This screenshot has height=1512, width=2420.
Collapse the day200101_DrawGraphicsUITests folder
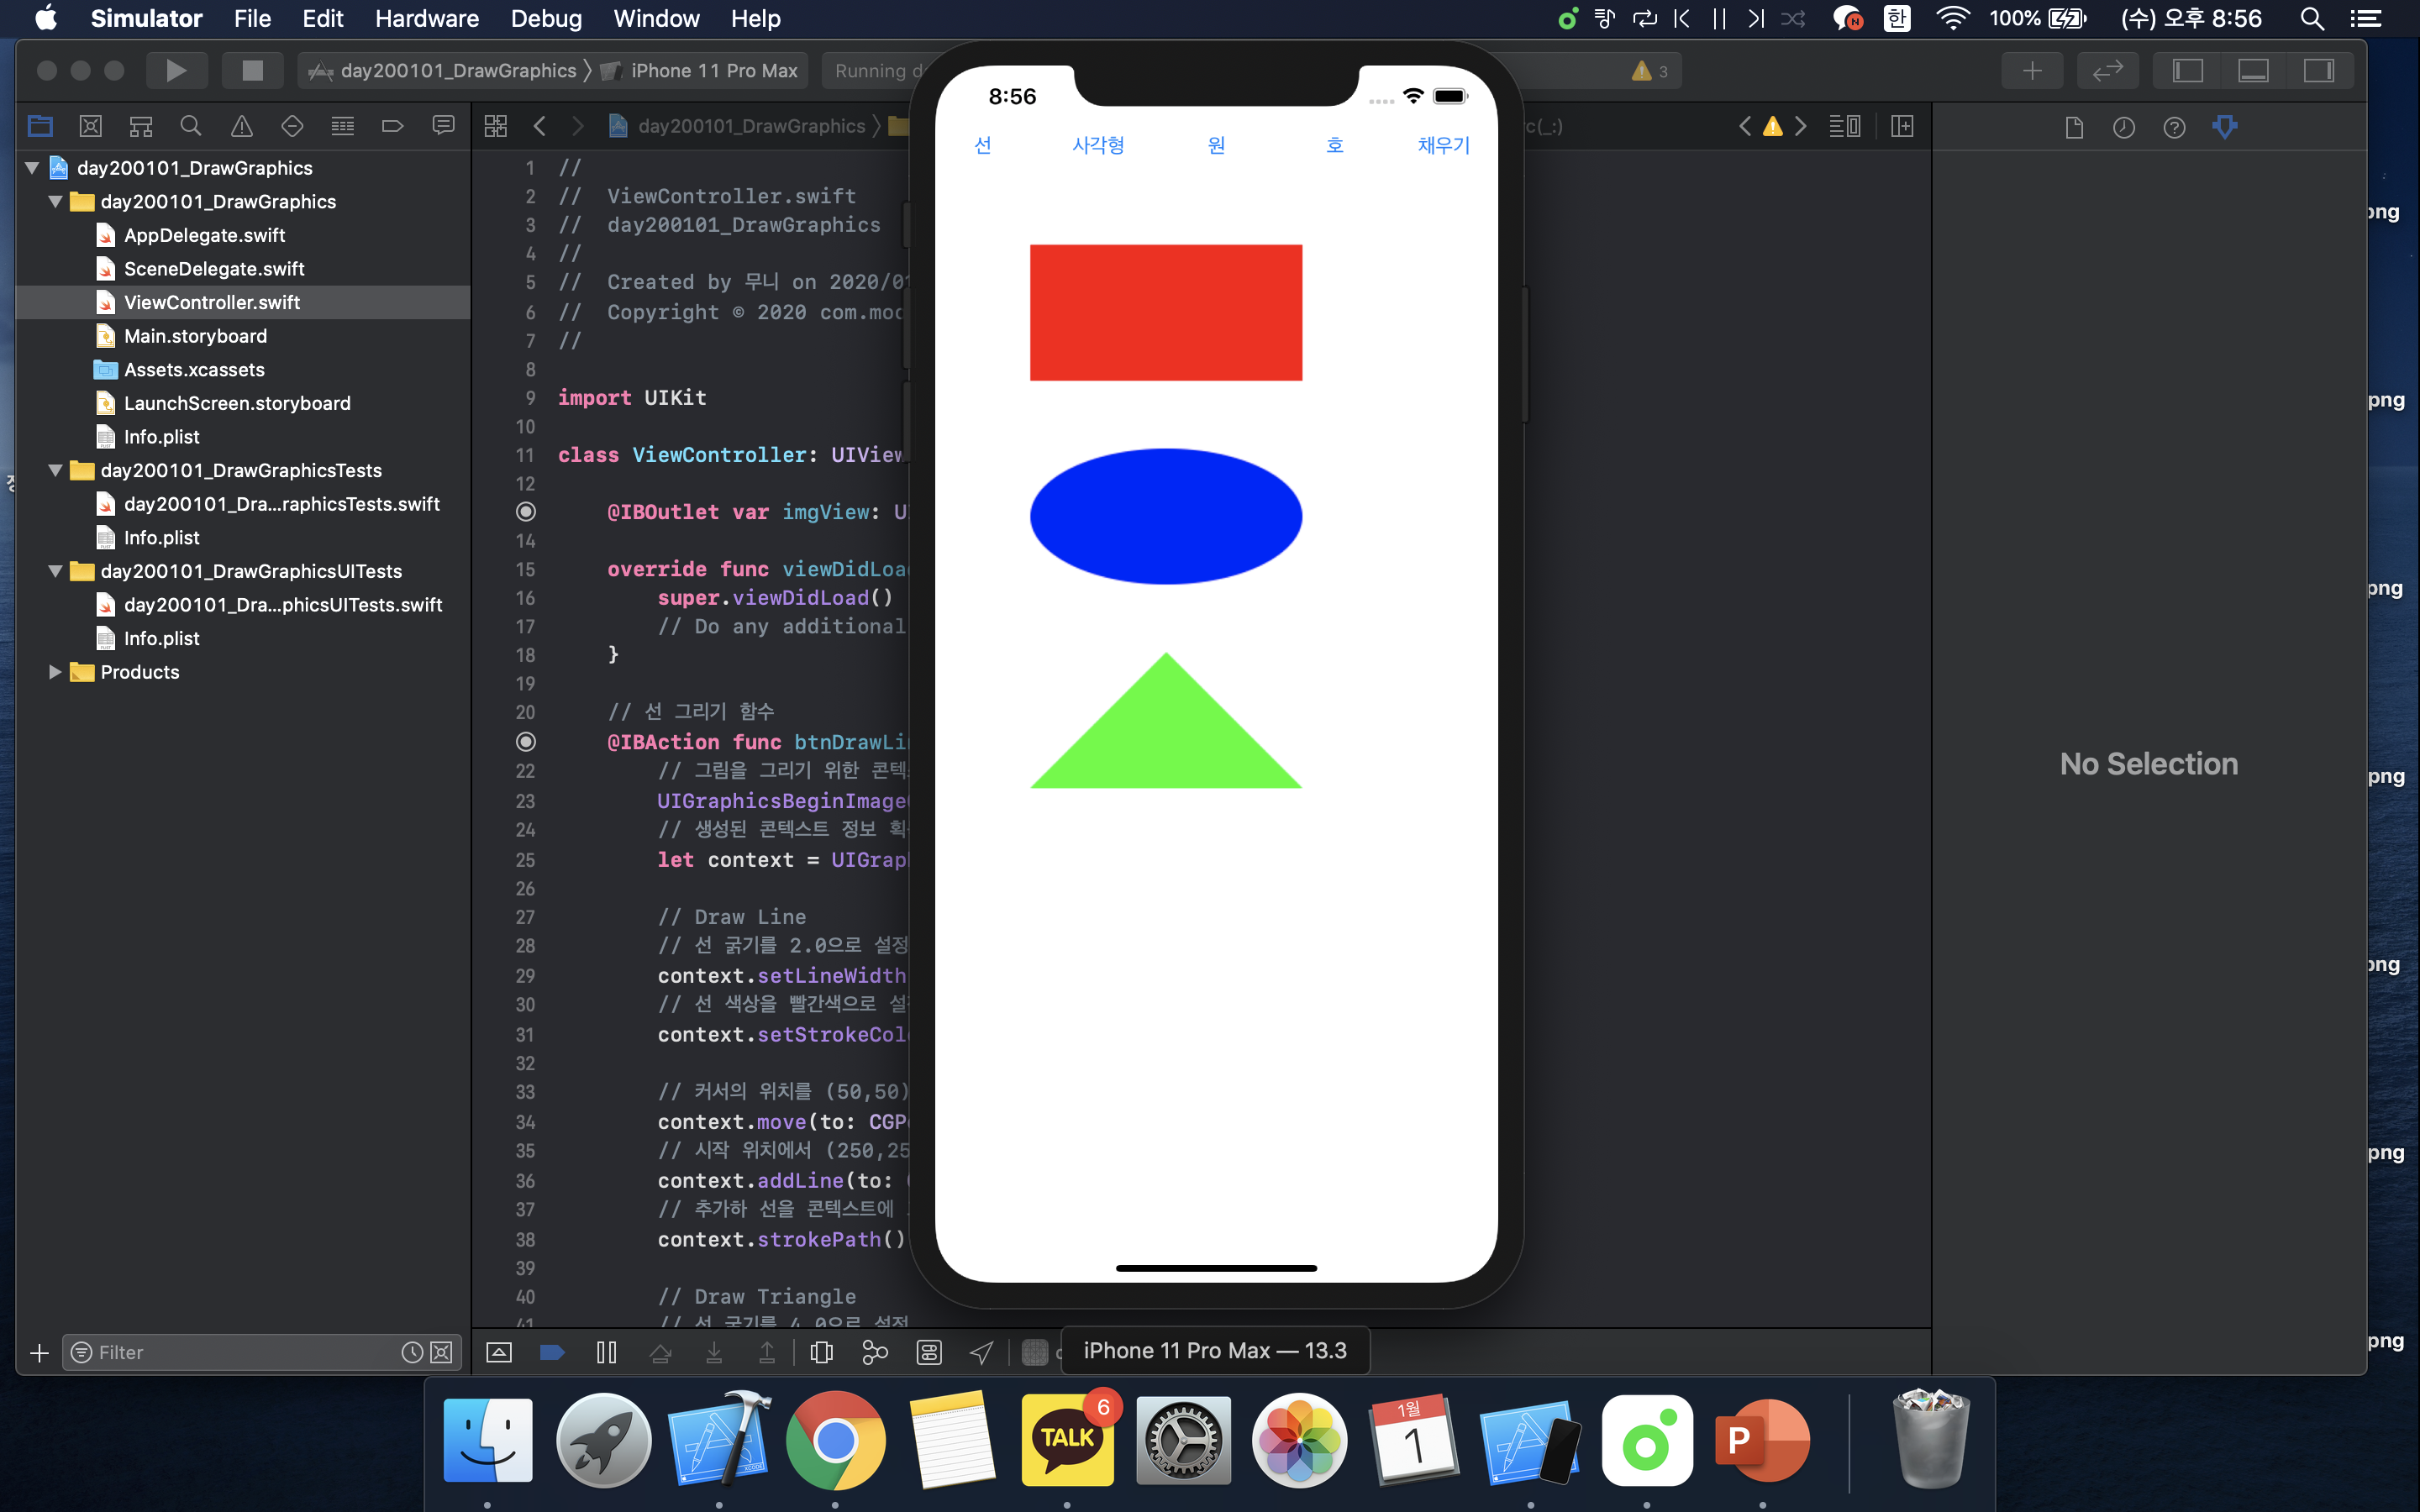coord(56,571)
